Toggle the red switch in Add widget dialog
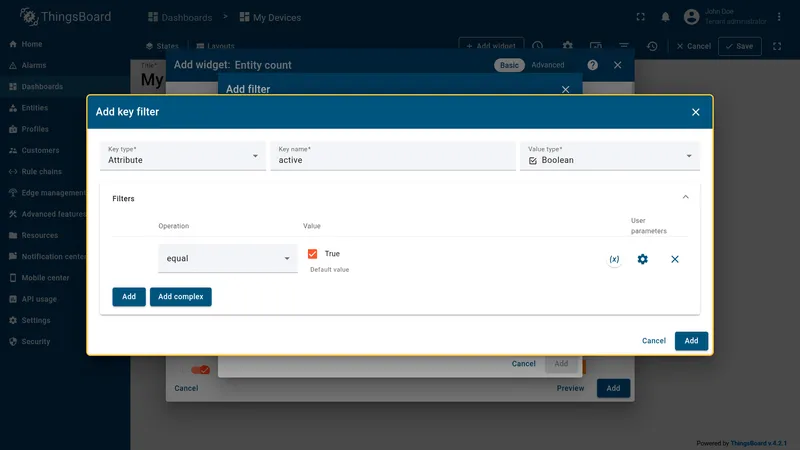800x450 pixels. 200,369
